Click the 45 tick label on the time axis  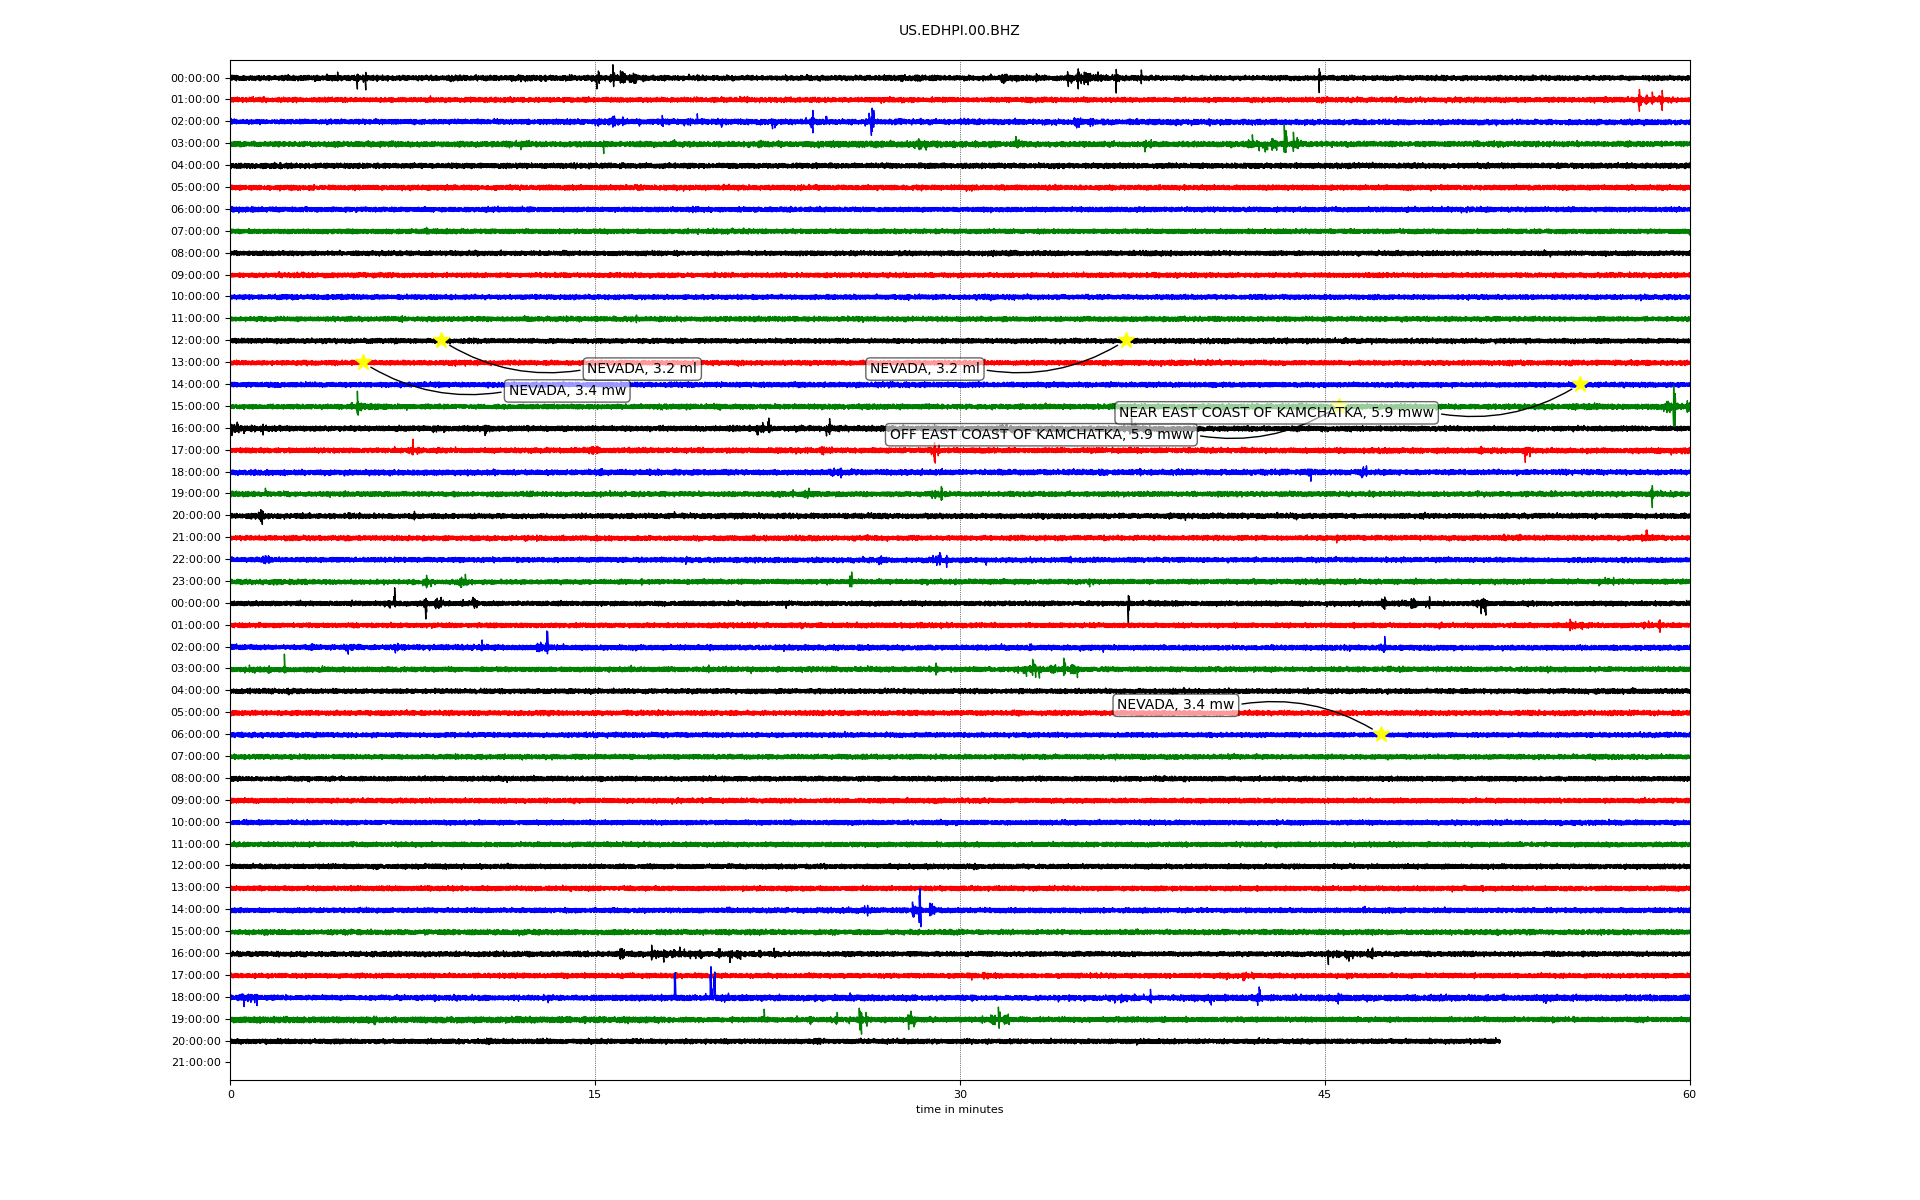point(1325,1095)
